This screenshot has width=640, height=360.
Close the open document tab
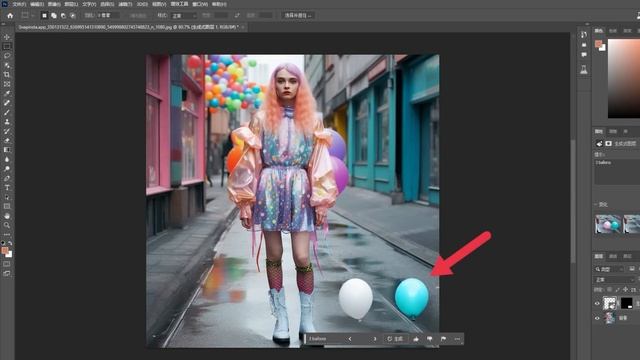pyautogui.click(x=243, y=27)
